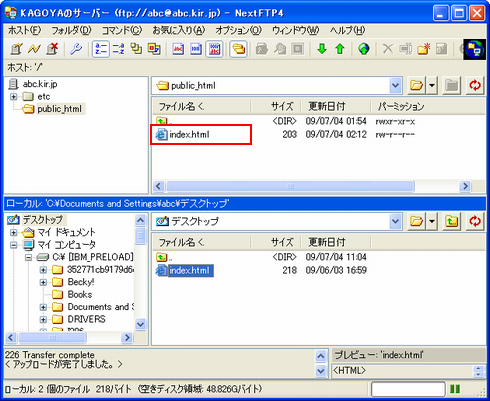Open the コマンド(C) menu
490x401 pixels.
[122, 30]
